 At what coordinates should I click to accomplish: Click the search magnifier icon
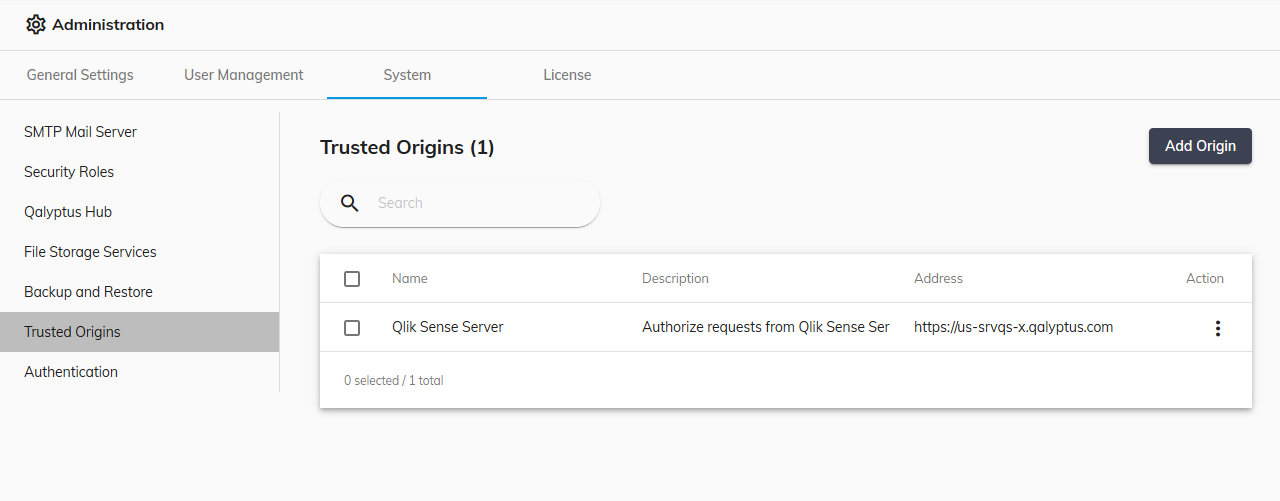point(350,203)
